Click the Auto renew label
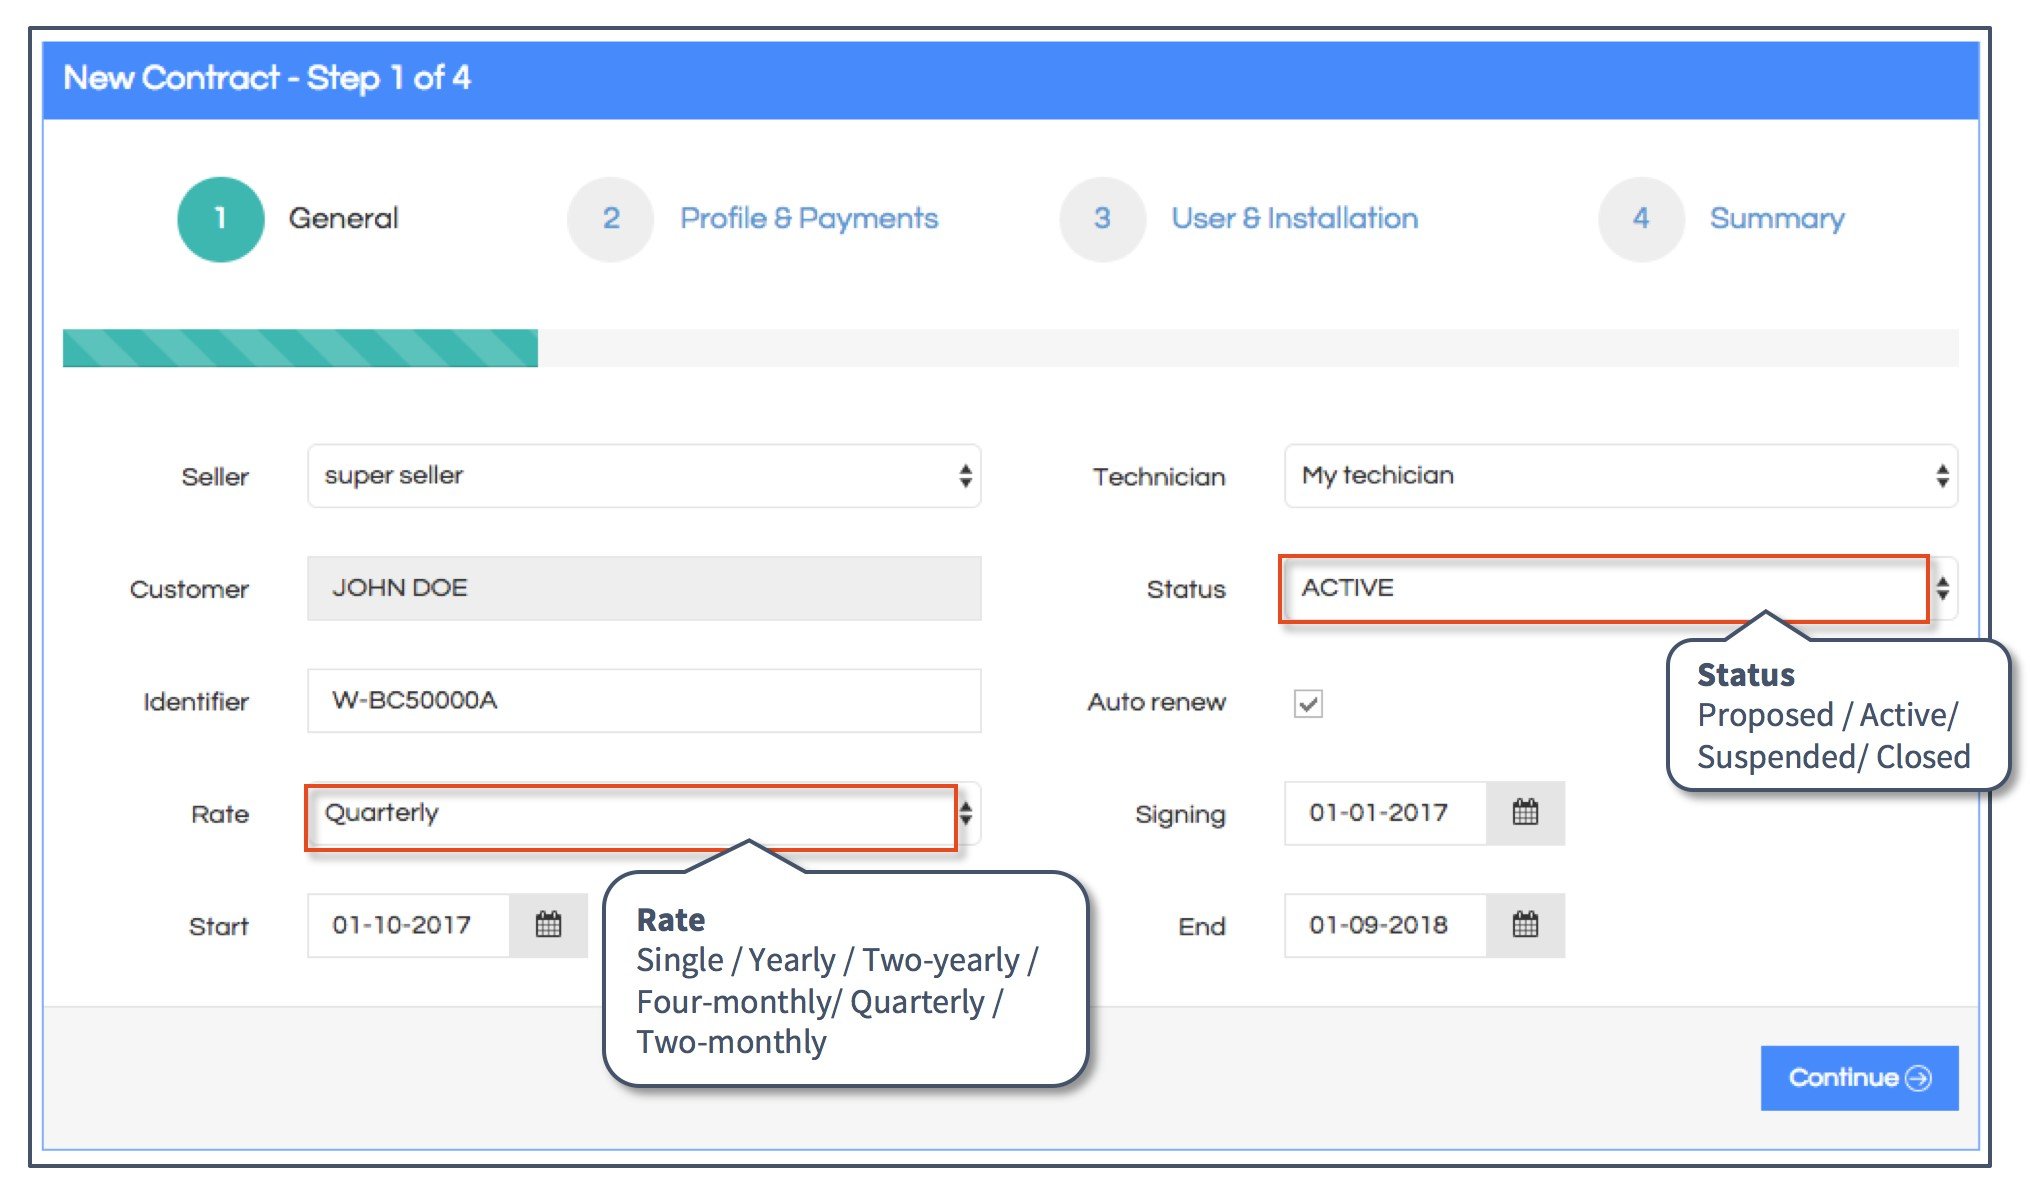2030x1202 pixels. click(1157, 702)
